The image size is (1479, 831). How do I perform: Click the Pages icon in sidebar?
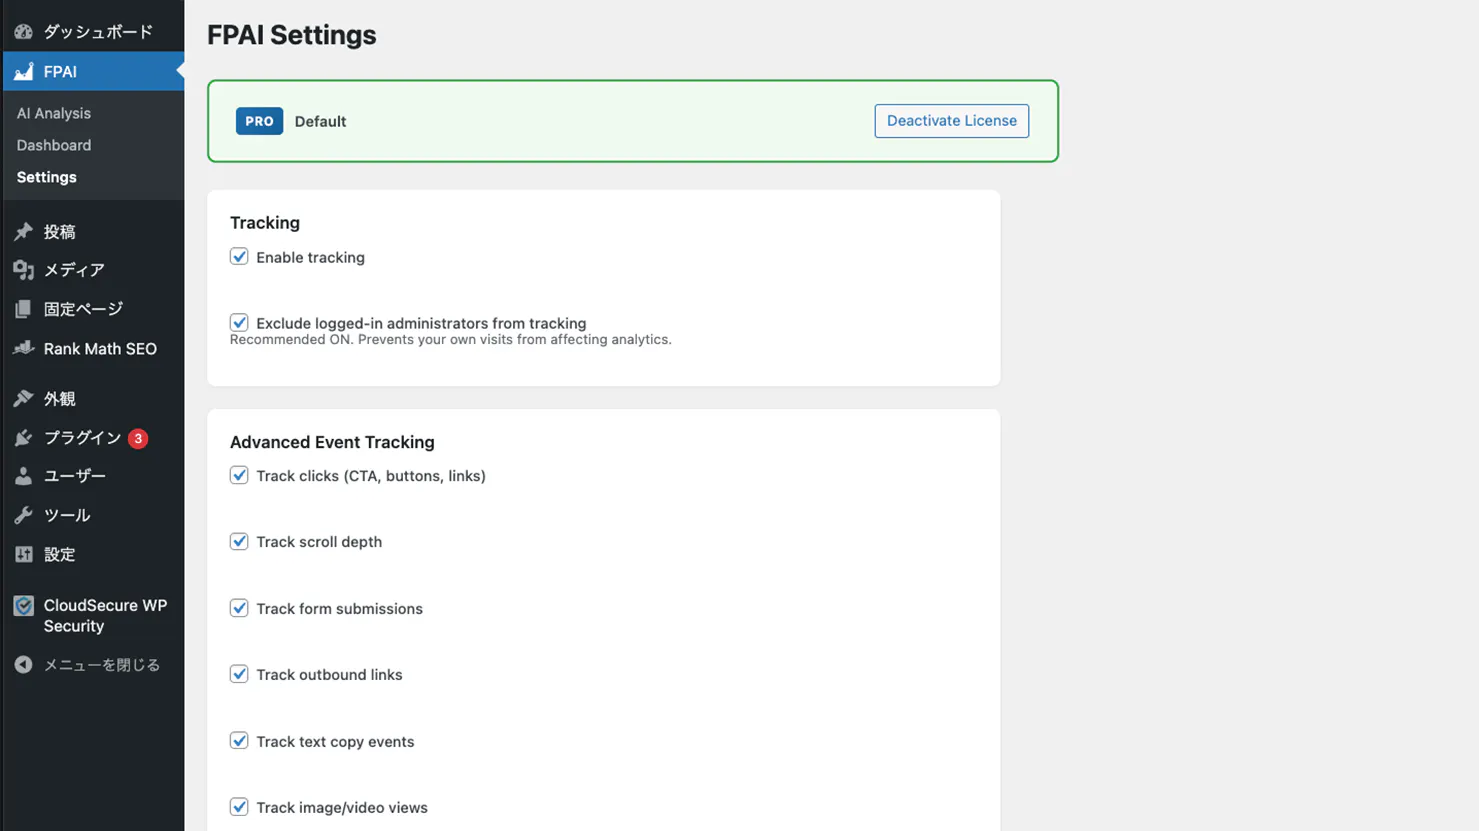click(x=23, y=309)
